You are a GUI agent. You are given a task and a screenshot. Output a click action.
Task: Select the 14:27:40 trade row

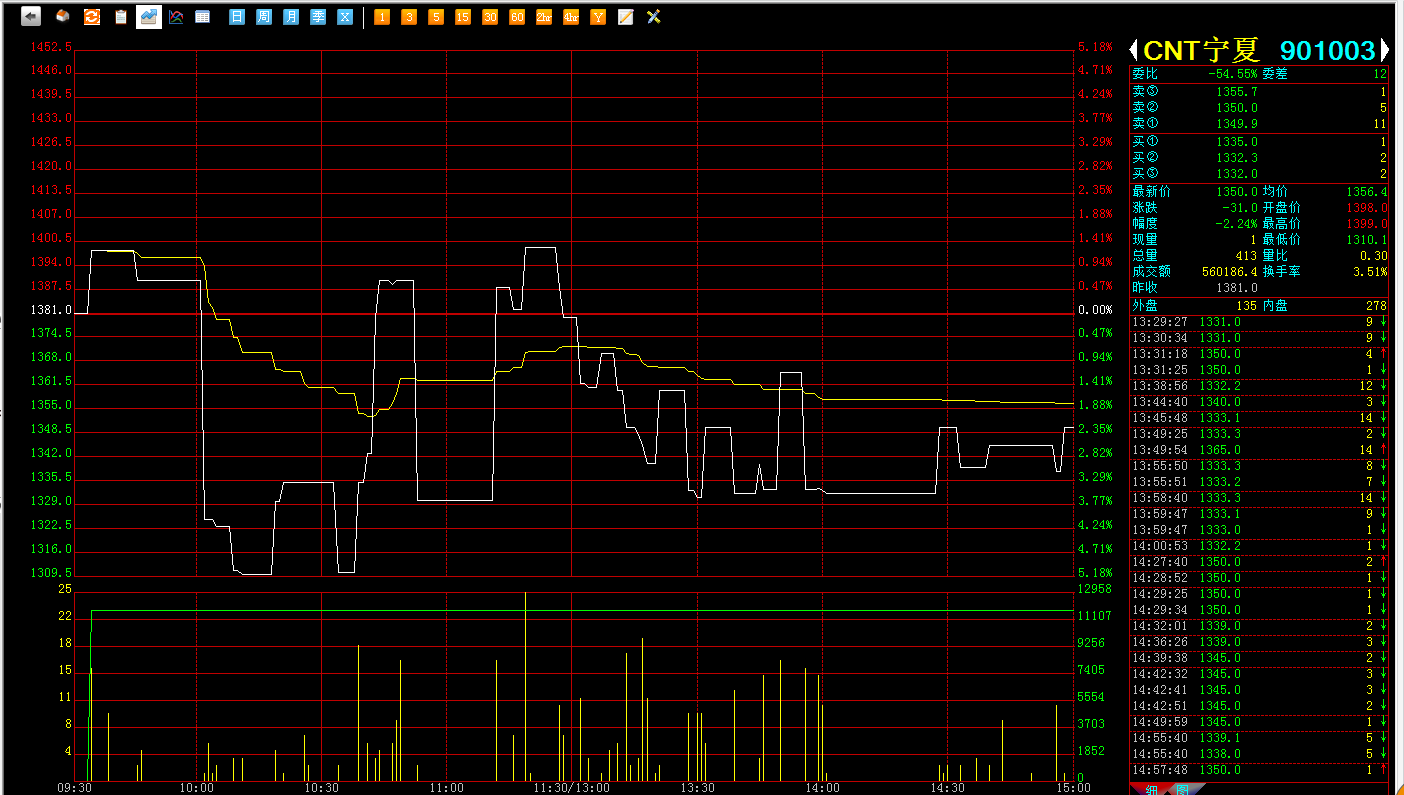(1260, 562)
